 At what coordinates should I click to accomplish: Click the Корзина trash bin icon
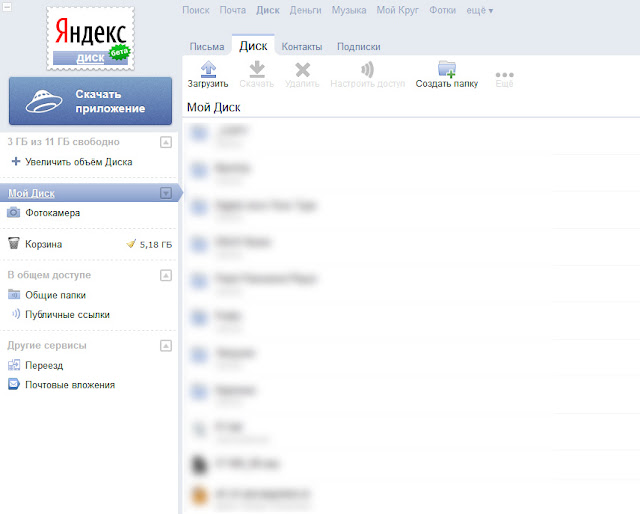click(13, 243)
